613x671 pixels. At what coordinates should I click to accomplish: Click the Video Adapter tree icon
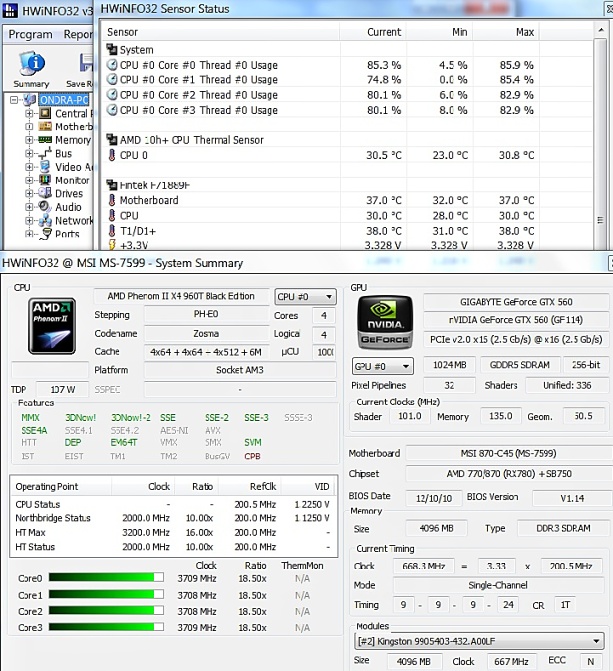[x=45, y=166]
